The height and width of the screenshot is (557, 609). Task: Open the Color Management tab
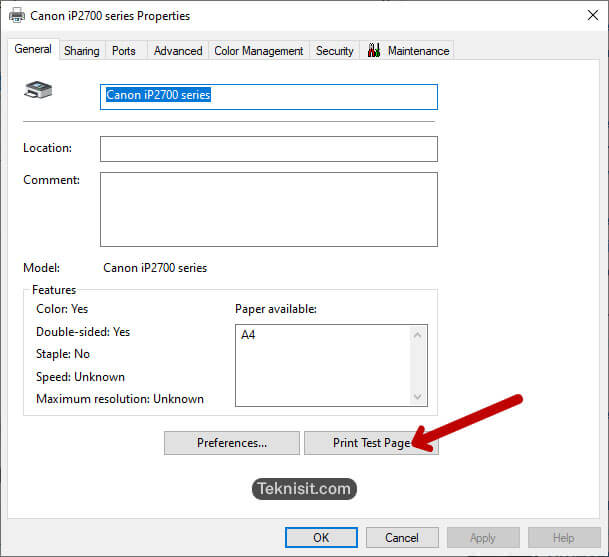(x=259, y=51)
